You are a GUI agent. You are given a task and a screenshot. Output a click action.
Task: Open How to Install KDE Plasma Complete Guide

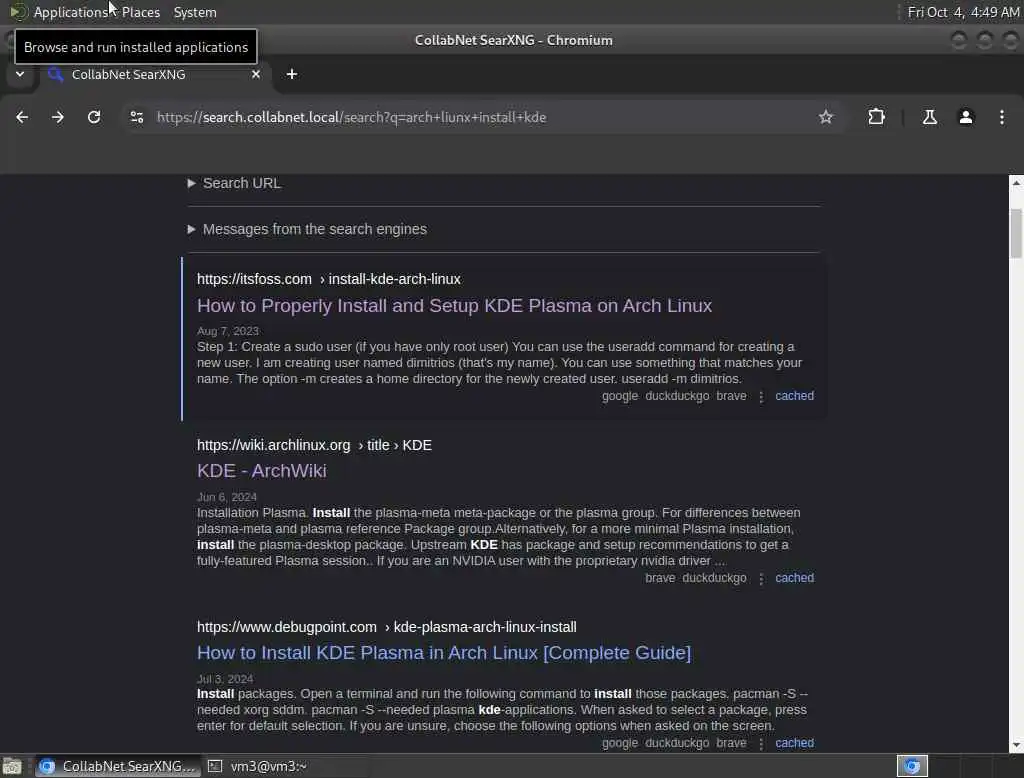[x=444, y=653]
